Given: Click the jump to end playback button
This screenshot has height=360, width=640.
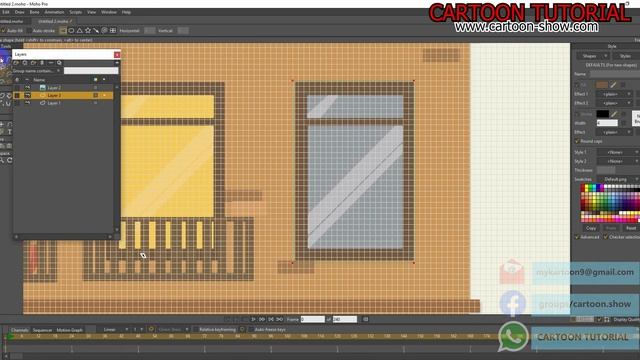Looking at the screenshot, I should pyautogui.click(x=280, y=319).
